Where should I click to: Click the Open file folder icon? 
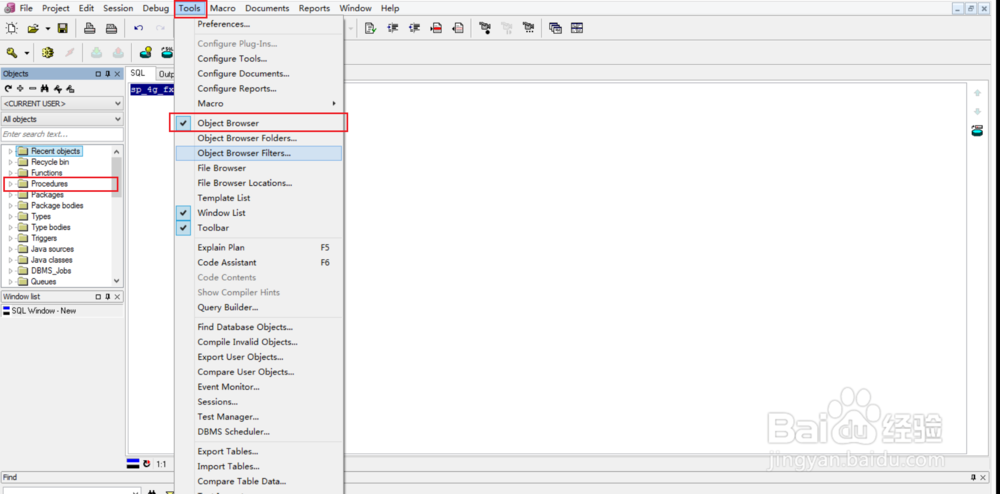[33, 28]
